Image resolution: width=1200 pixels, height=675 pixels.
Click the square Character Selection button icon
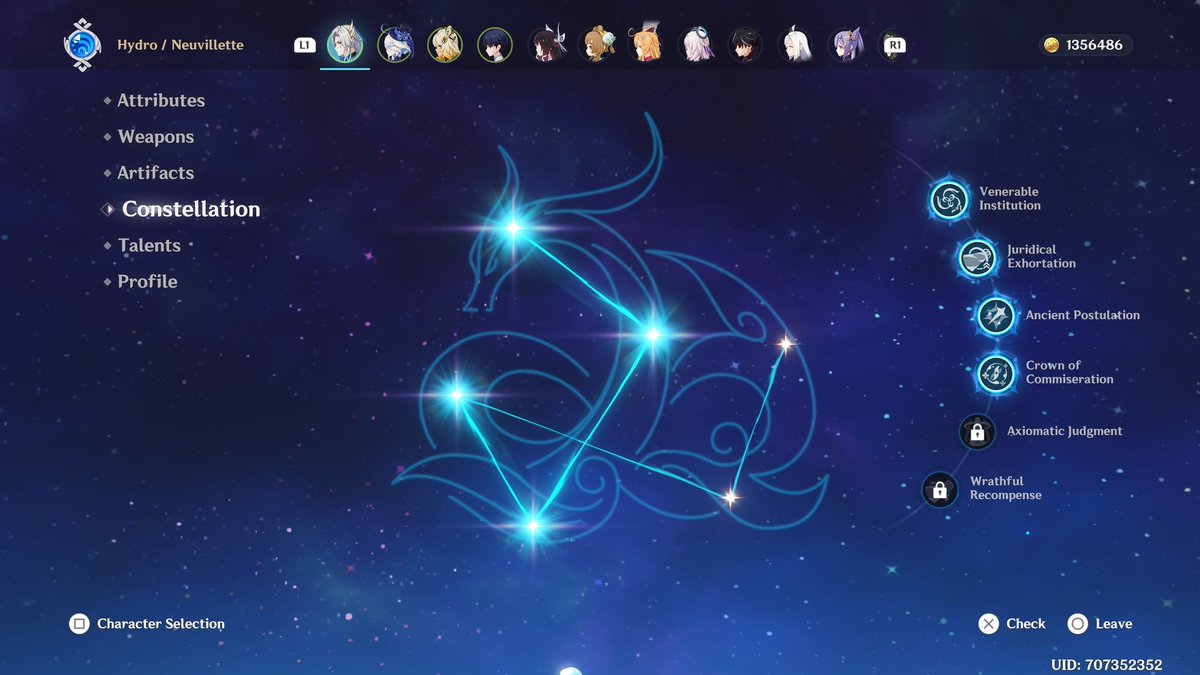tap(79, 624)
